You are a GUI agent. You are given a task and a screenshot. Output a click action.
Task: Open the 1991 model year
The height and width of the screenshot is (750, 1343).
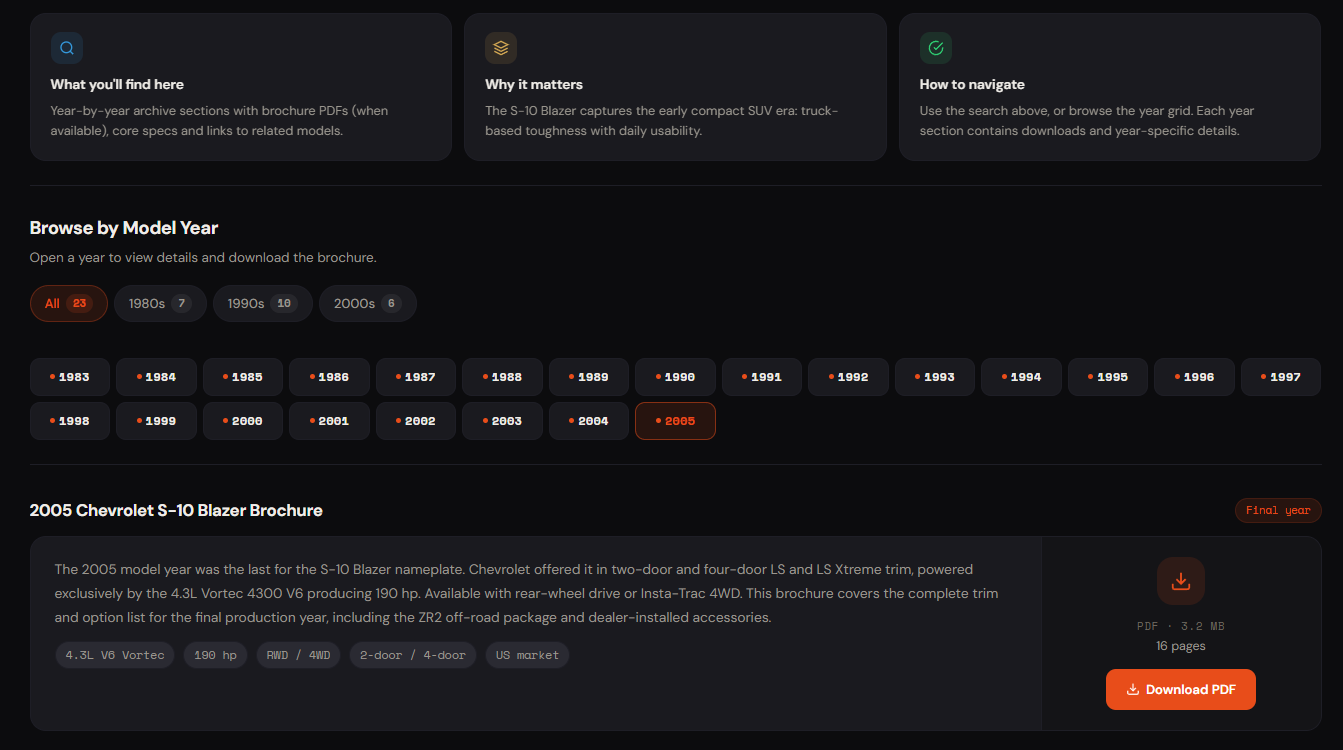tap(762, 377)
